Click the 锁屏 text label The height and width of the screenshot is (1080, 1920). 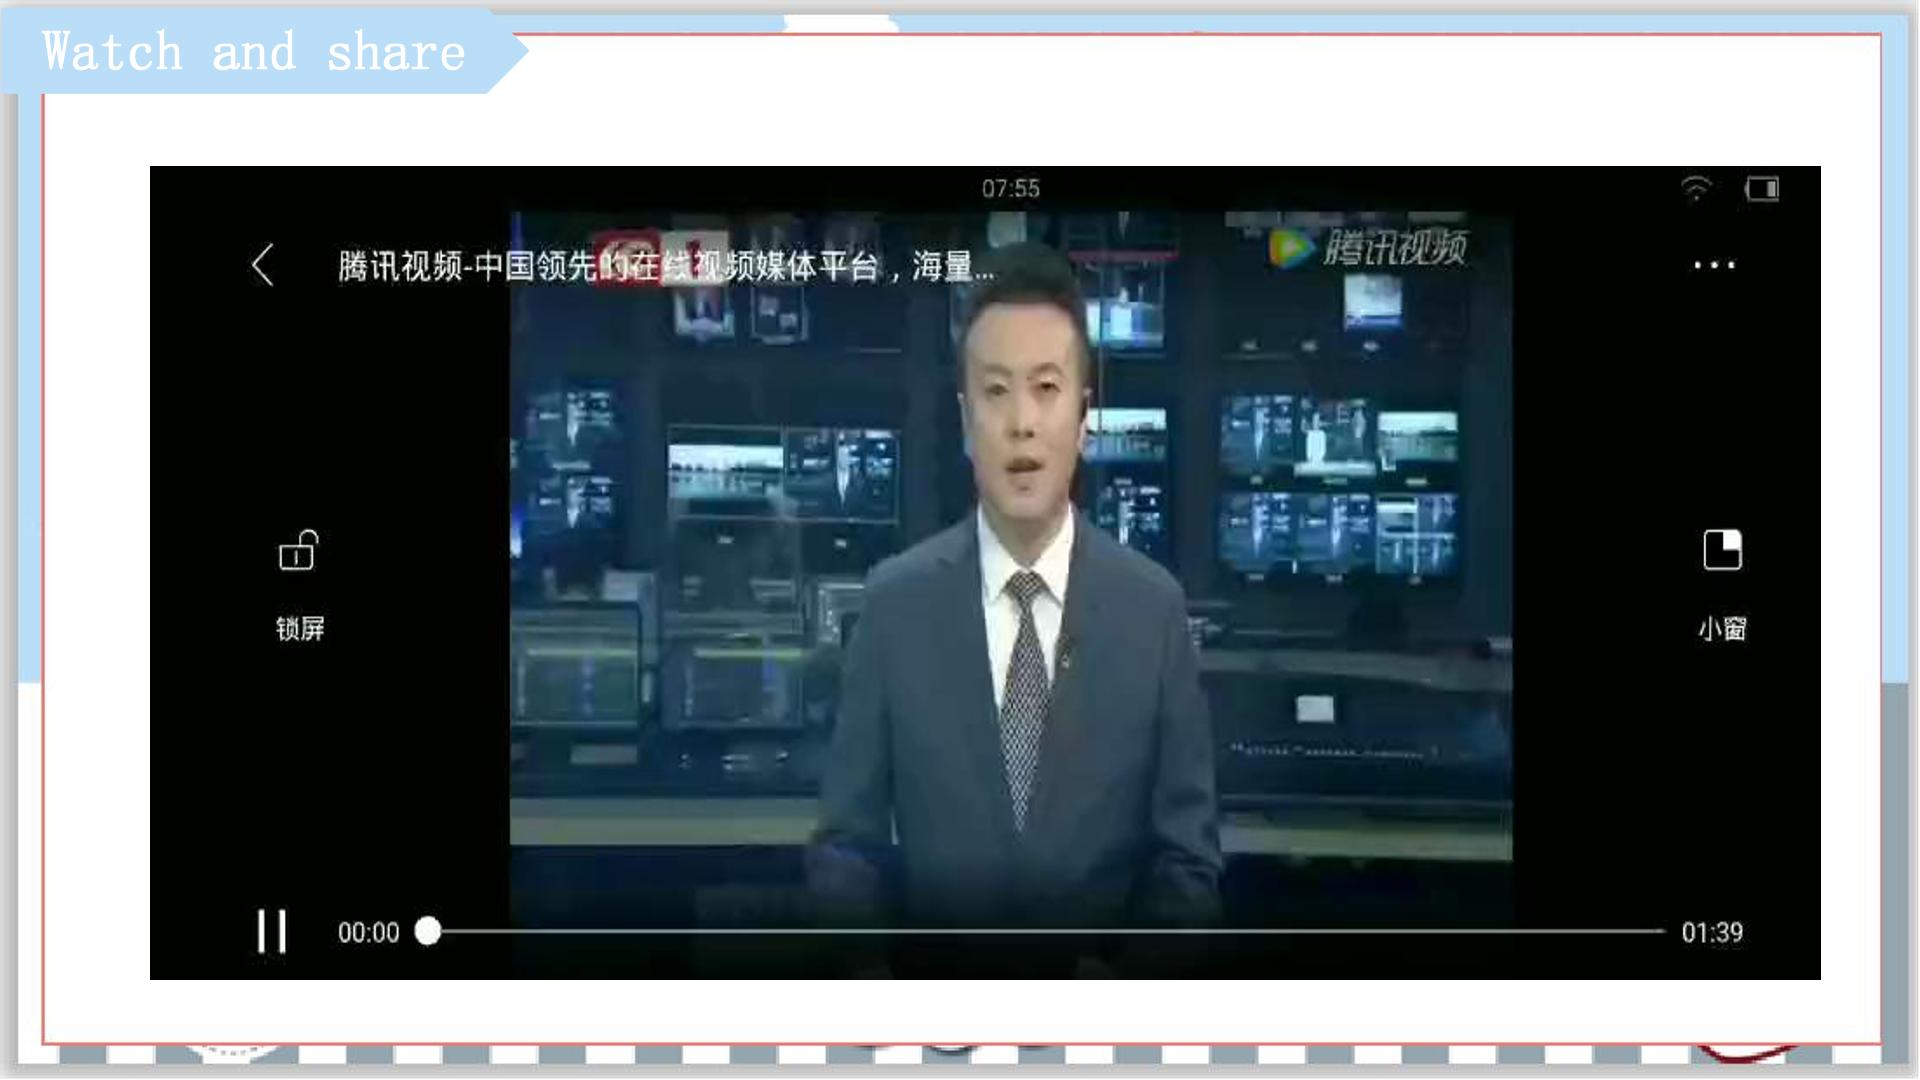click(300, 628)
